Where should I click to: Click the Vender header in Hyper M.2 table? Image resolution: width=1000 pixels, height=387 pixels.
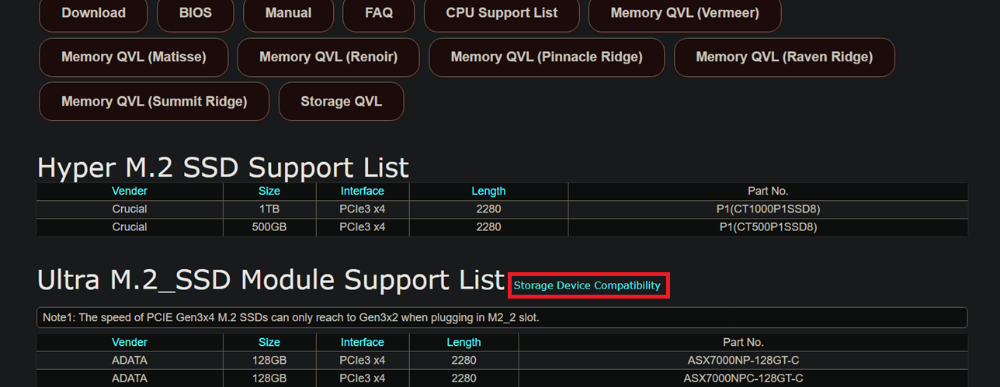[129, 191]
